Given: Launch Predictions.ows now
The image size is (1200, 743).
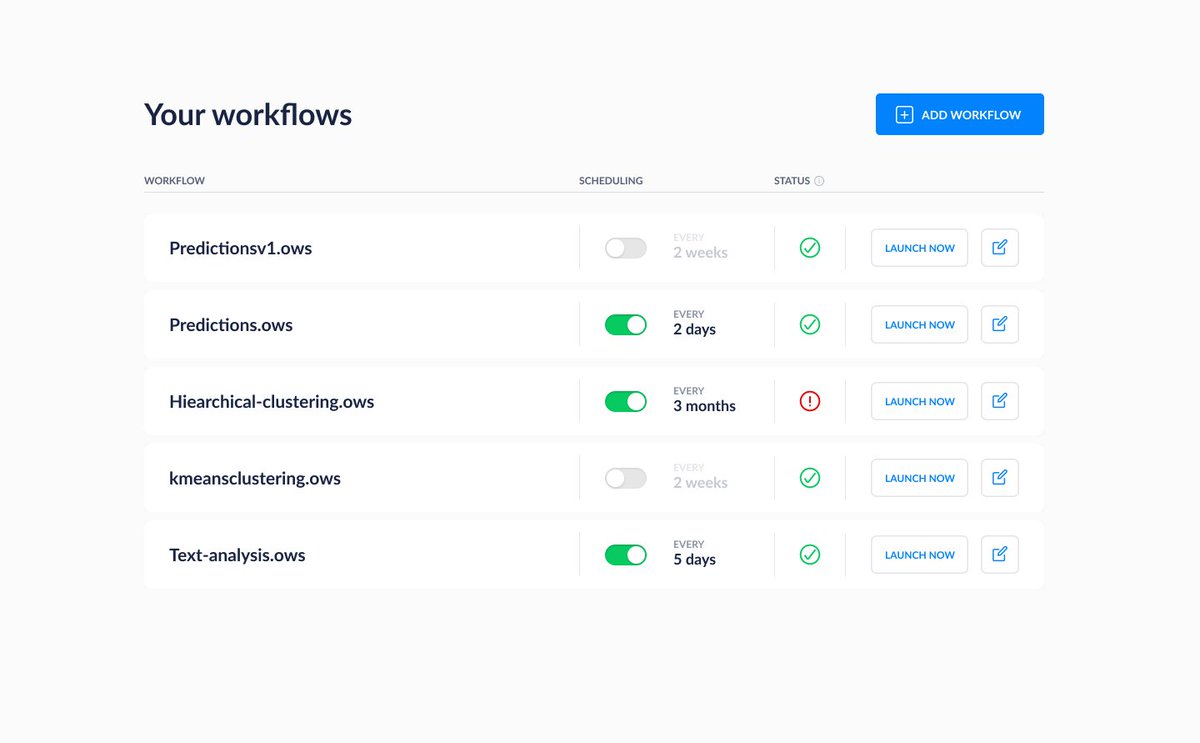Looking at the screenshot, I should pyautogui.click(x=919, y=325).
